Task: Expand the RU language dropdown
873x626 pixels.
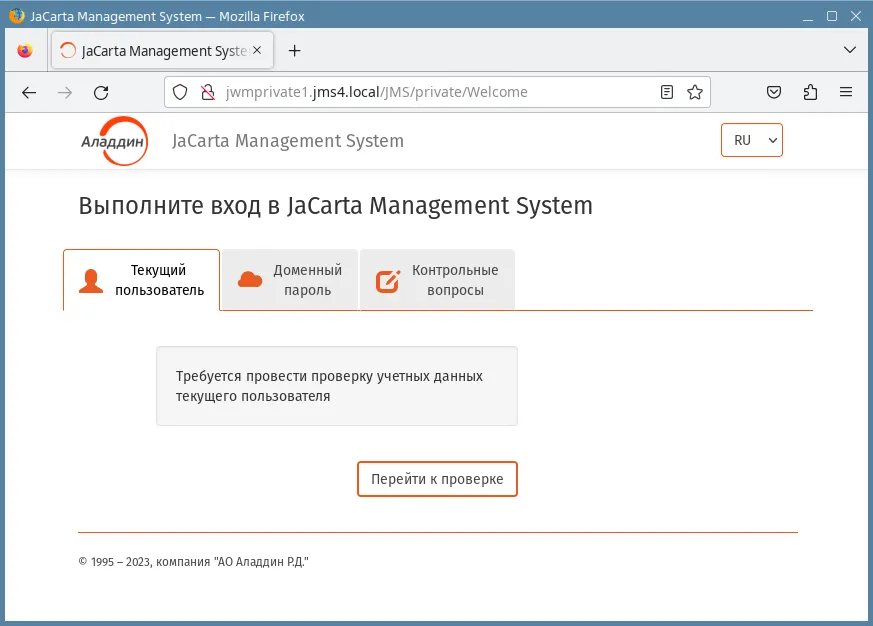Action: [x=752, y=140]
